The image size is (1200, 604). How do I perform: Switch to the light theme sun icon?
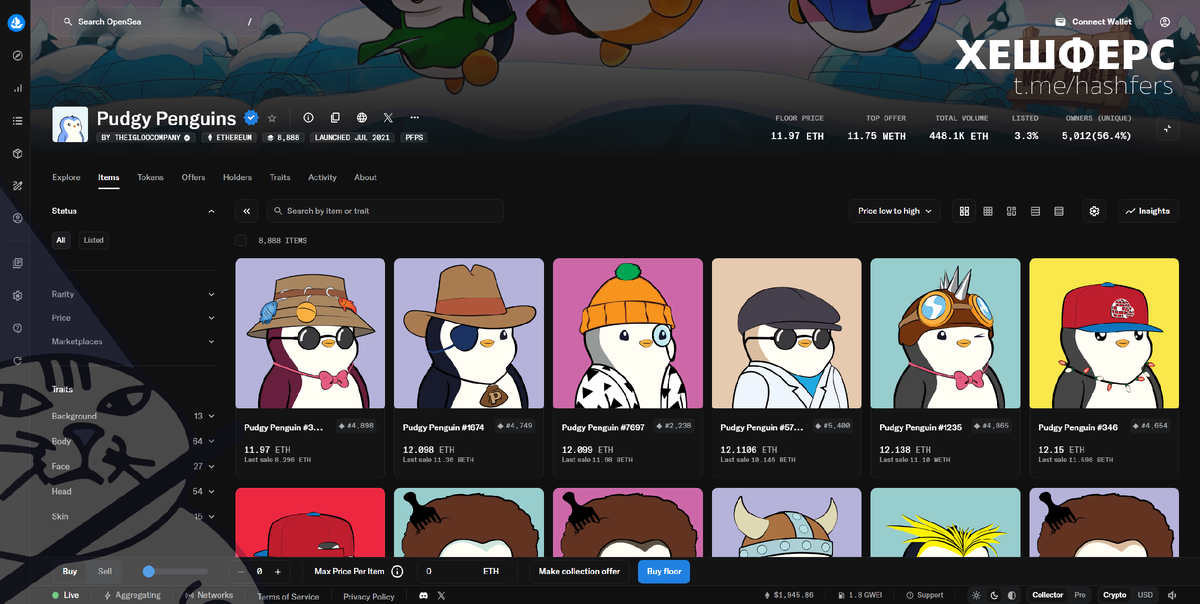(x=977, y=595)
